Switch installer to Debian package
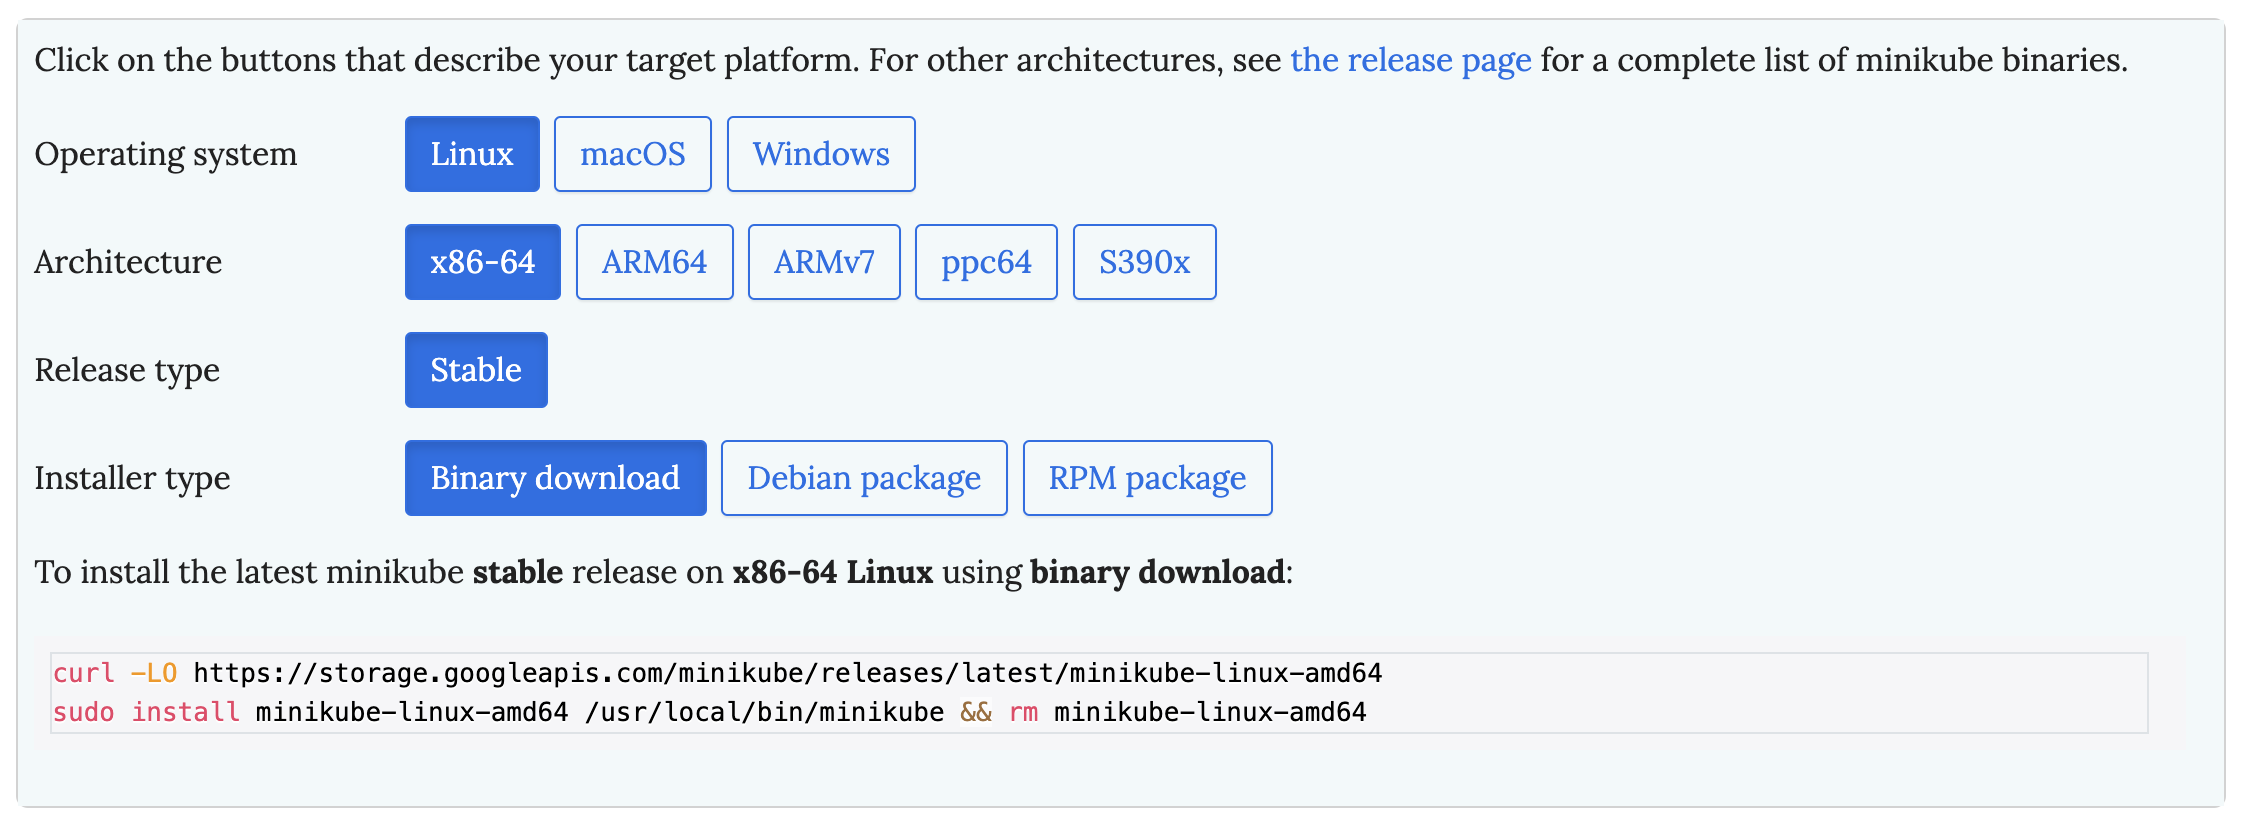The image size is (2246, 828). pos(864,478)
